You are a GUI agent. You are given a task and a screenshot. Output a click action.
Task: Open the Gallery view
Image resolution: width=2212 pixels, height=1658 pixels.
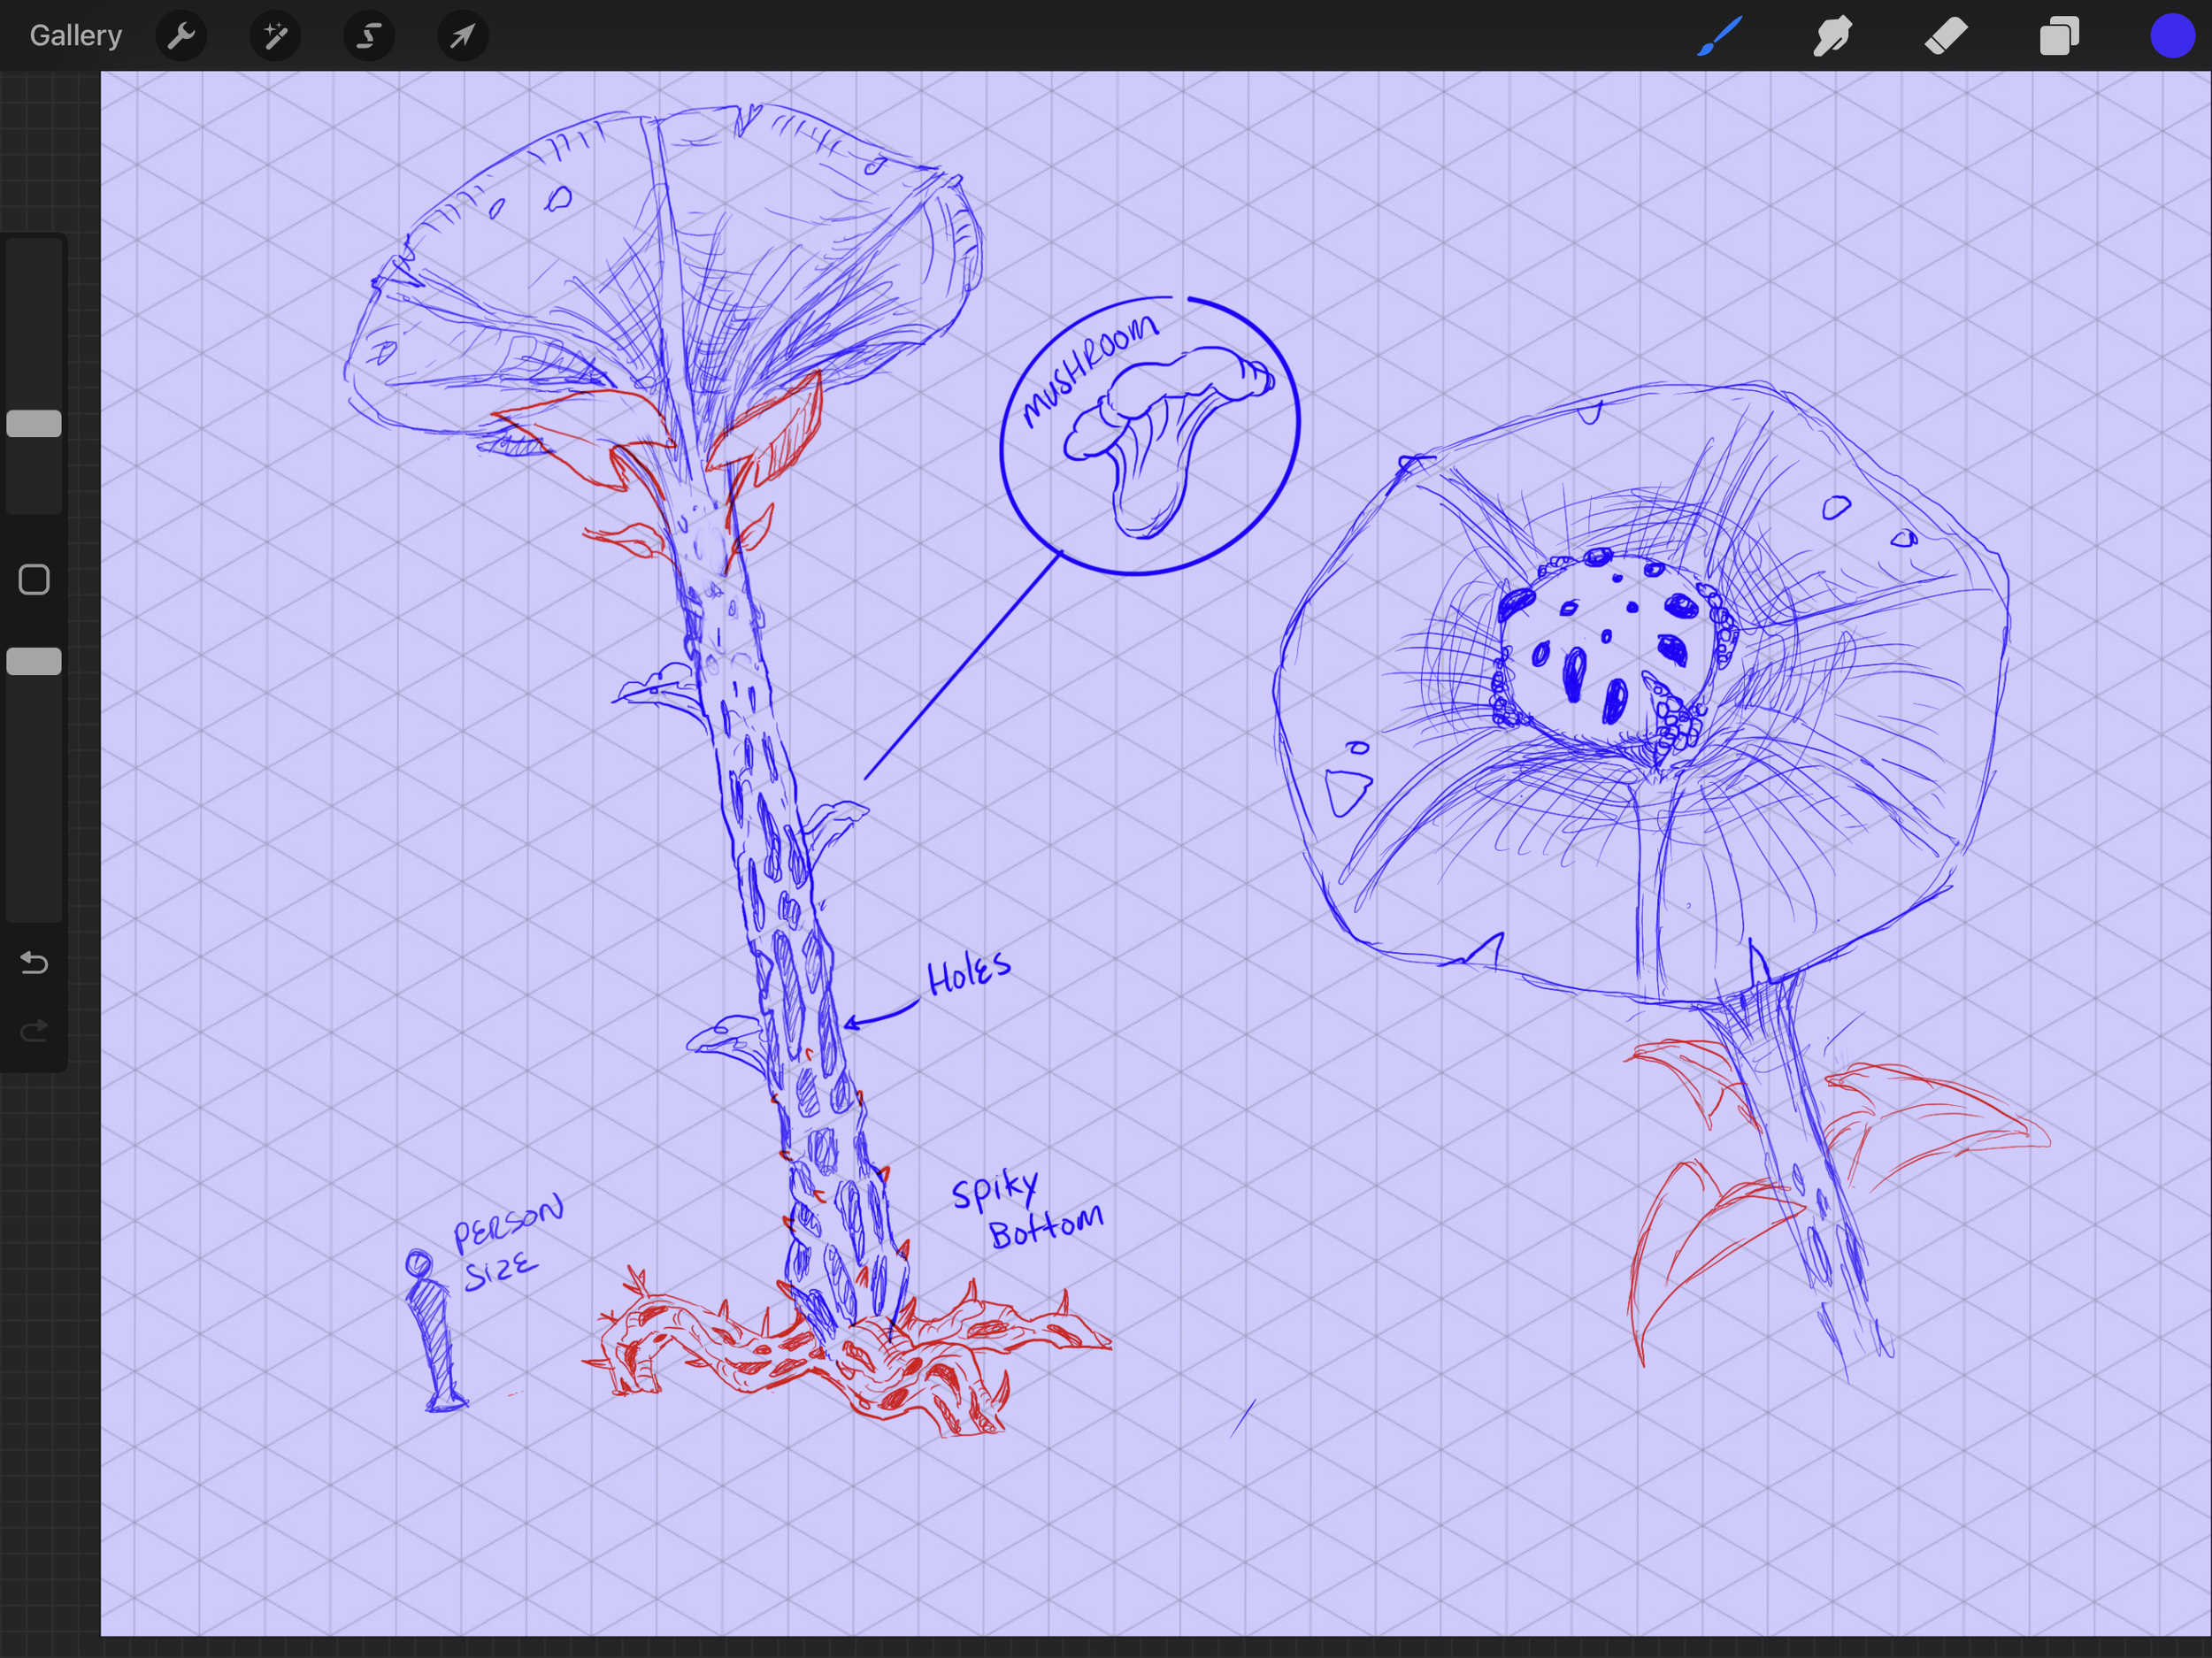point(76,36)
